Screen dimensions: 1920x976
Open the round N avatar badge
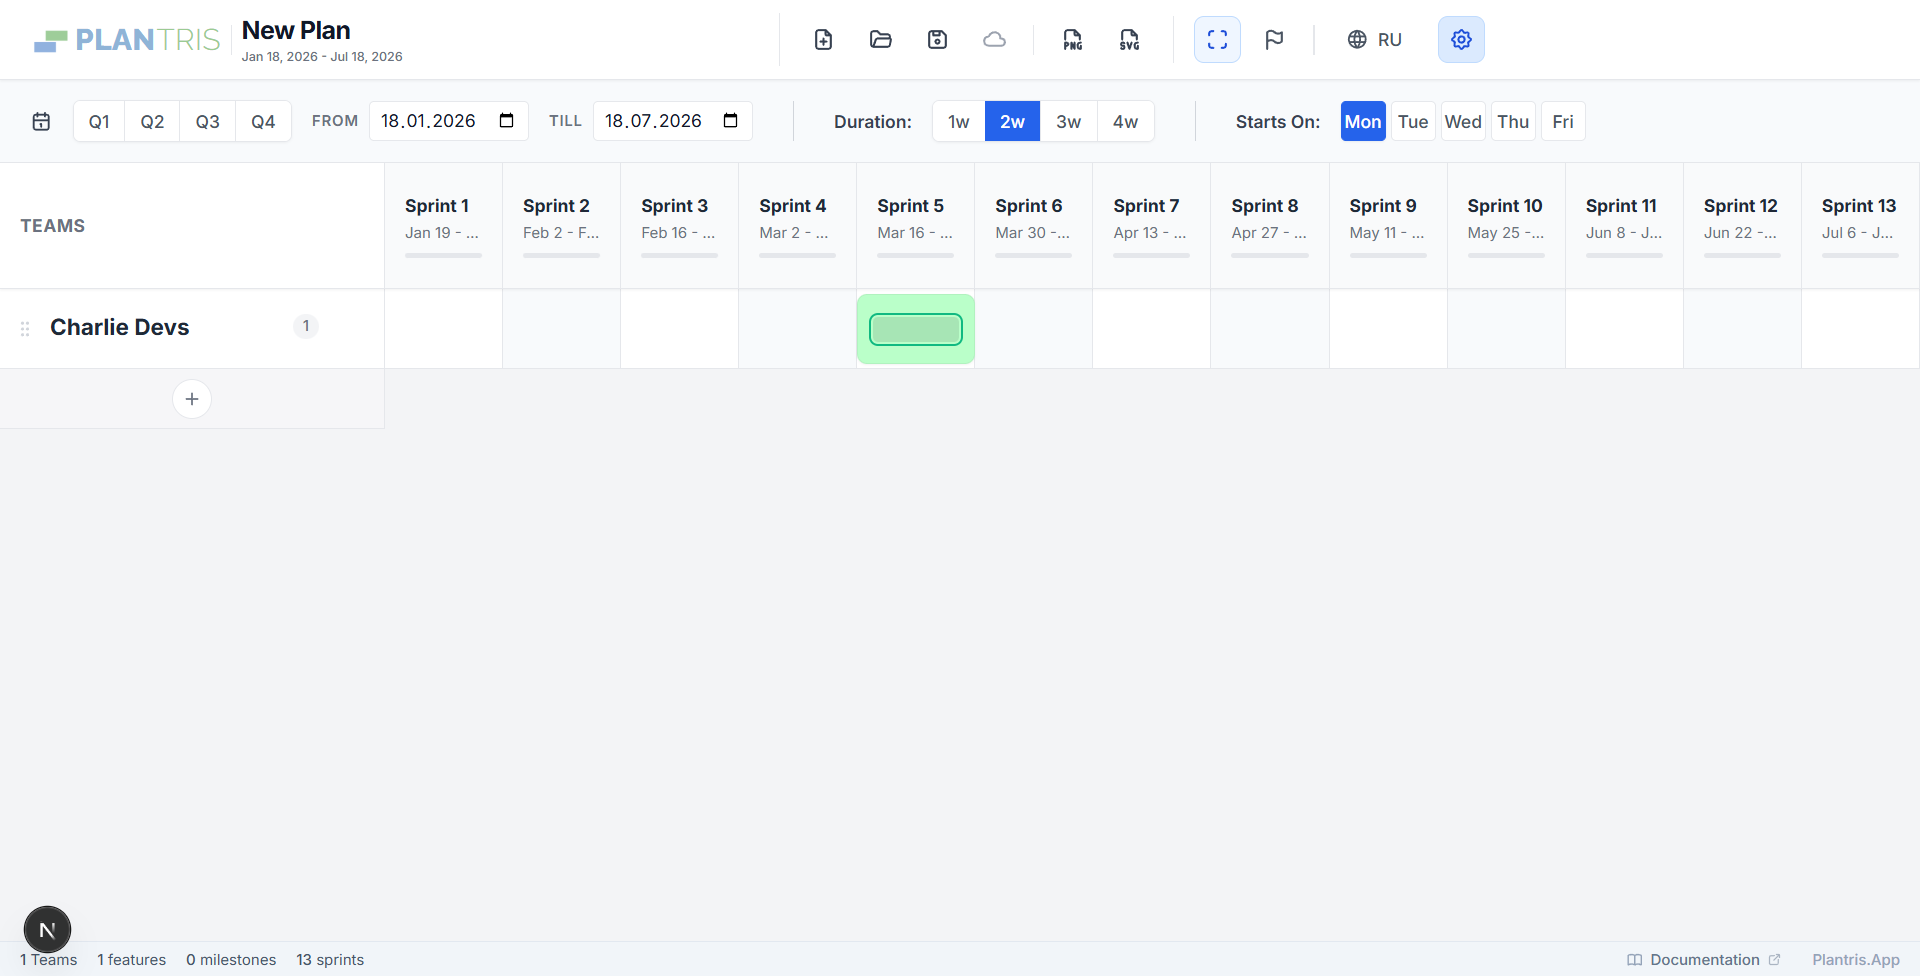47,930
